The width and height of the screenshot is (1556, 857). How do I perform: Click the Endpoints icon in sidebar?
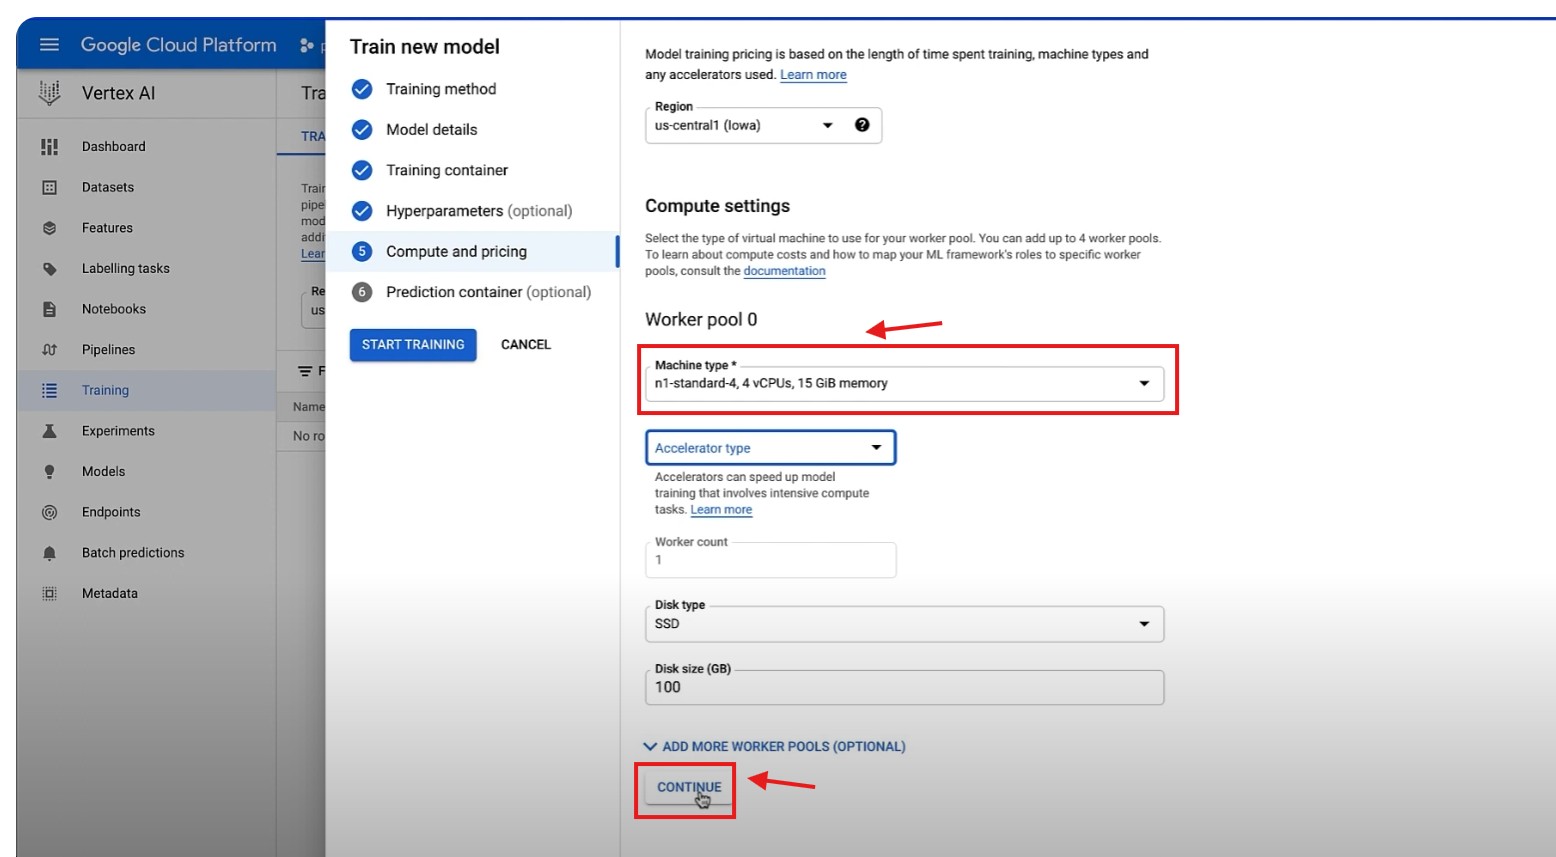click(x=49, y=512)
